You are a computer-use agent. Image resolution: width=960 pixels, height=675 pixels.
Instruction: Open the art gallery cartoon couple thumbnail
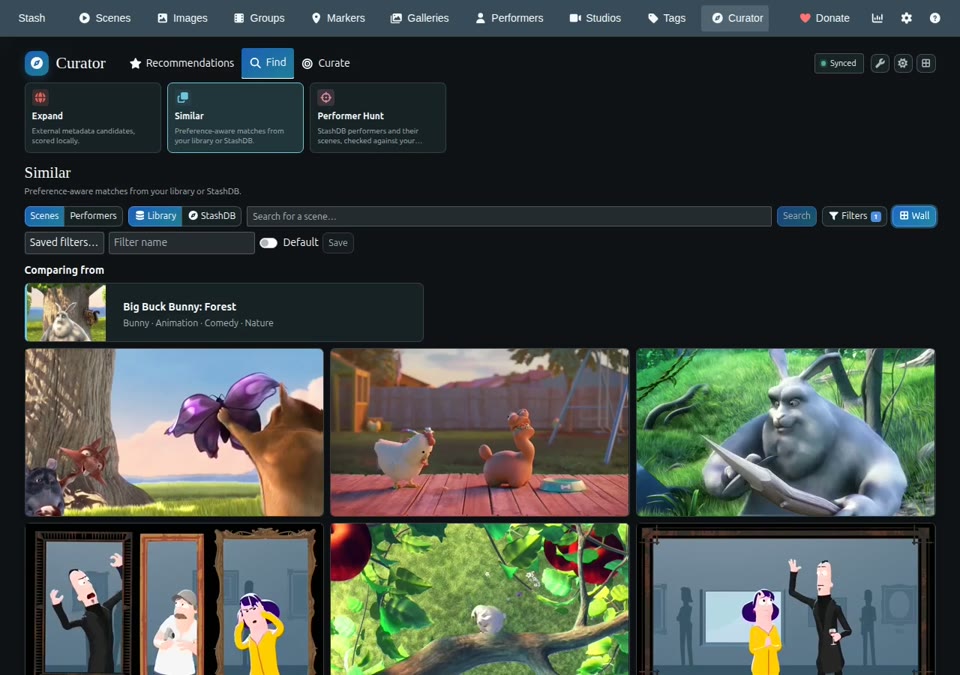pos(786,599)
